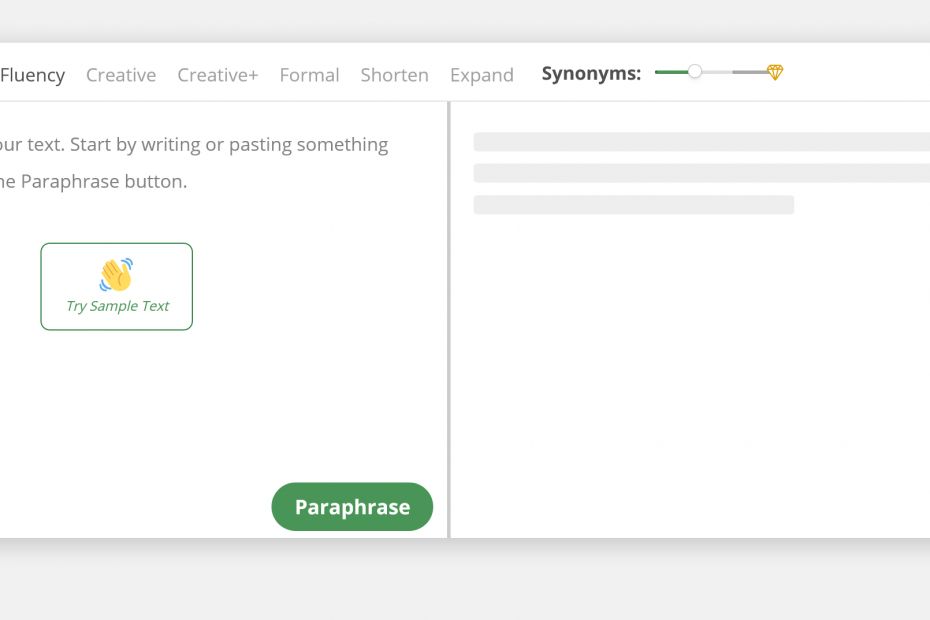Select the Fluency mode tab
The width and height of the screenshot is (930, 620).
33,75
